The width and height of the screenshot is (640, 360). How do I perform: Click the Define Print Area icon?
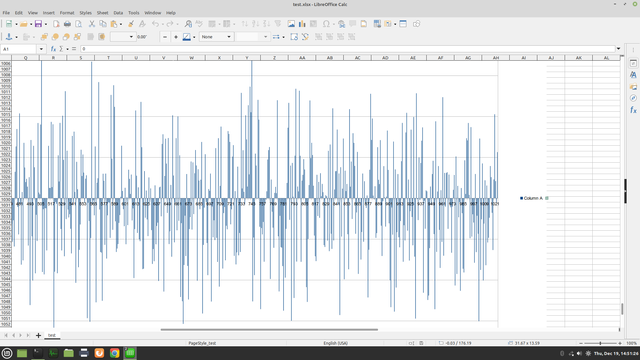(x=377, y=24)
